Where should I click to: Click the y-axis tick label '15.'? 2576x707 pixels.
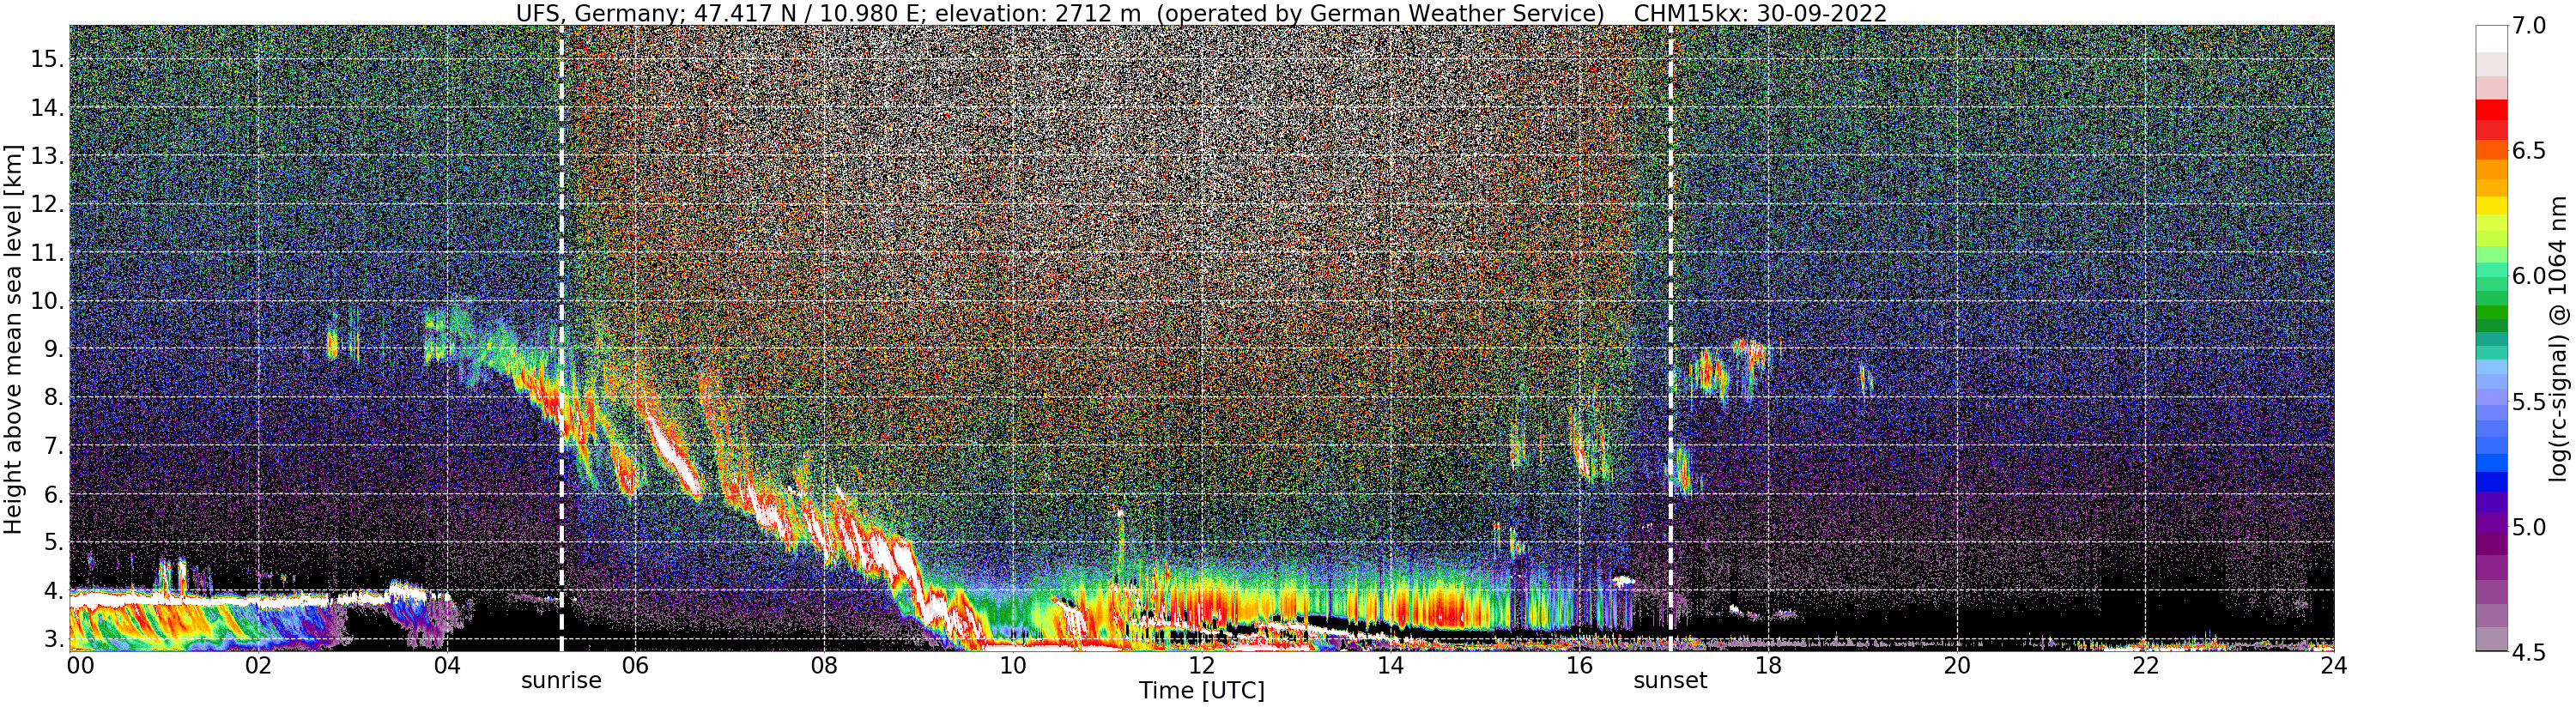pyautogui.click(x=48, y=59)
